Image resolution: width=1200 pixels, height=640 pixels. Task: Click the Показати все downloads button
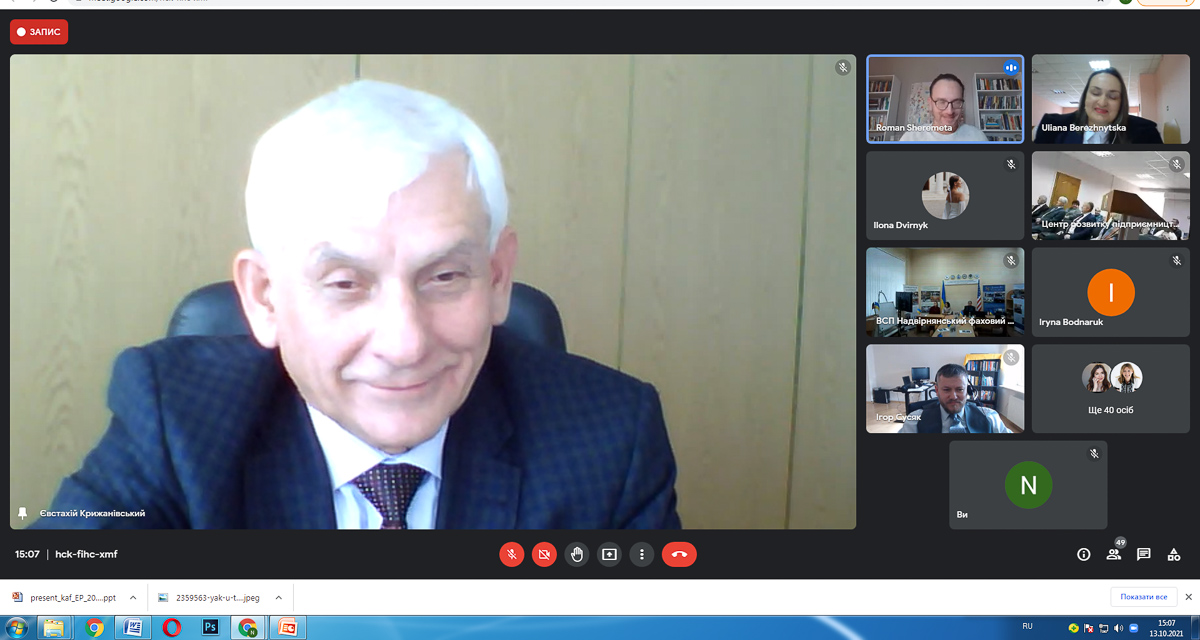click(1143, 597)
